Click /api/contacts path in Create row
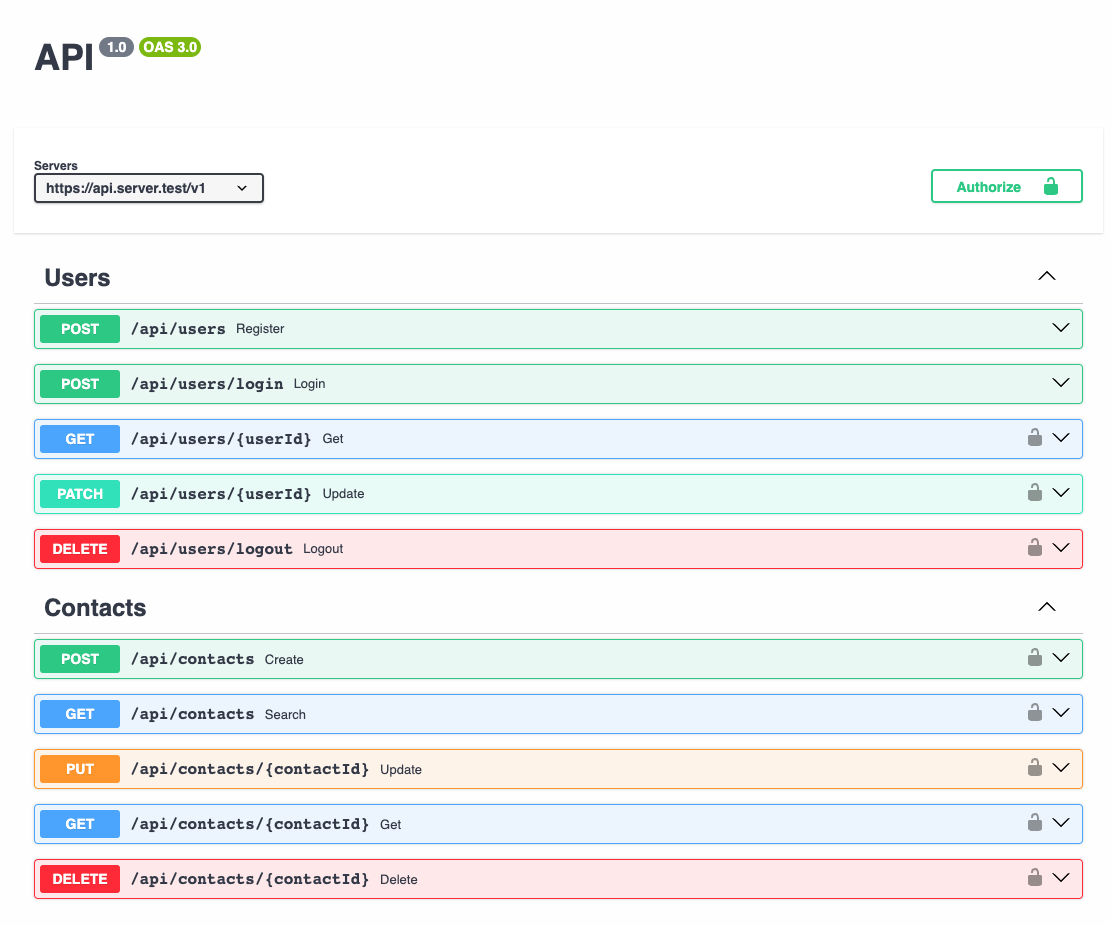This screenshot has height=926, width=1111. click(x=192, y=659)
